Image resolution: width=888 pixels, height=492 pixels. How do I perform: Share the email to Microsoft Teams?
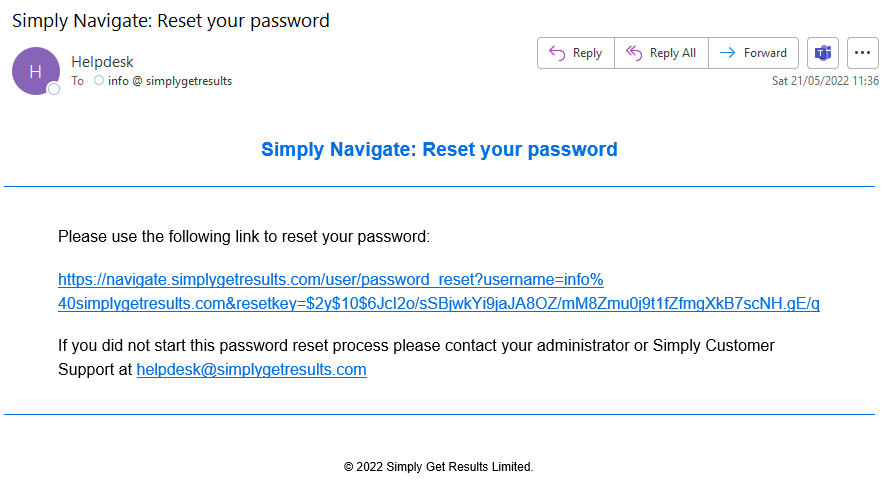(x=824, y=53)
